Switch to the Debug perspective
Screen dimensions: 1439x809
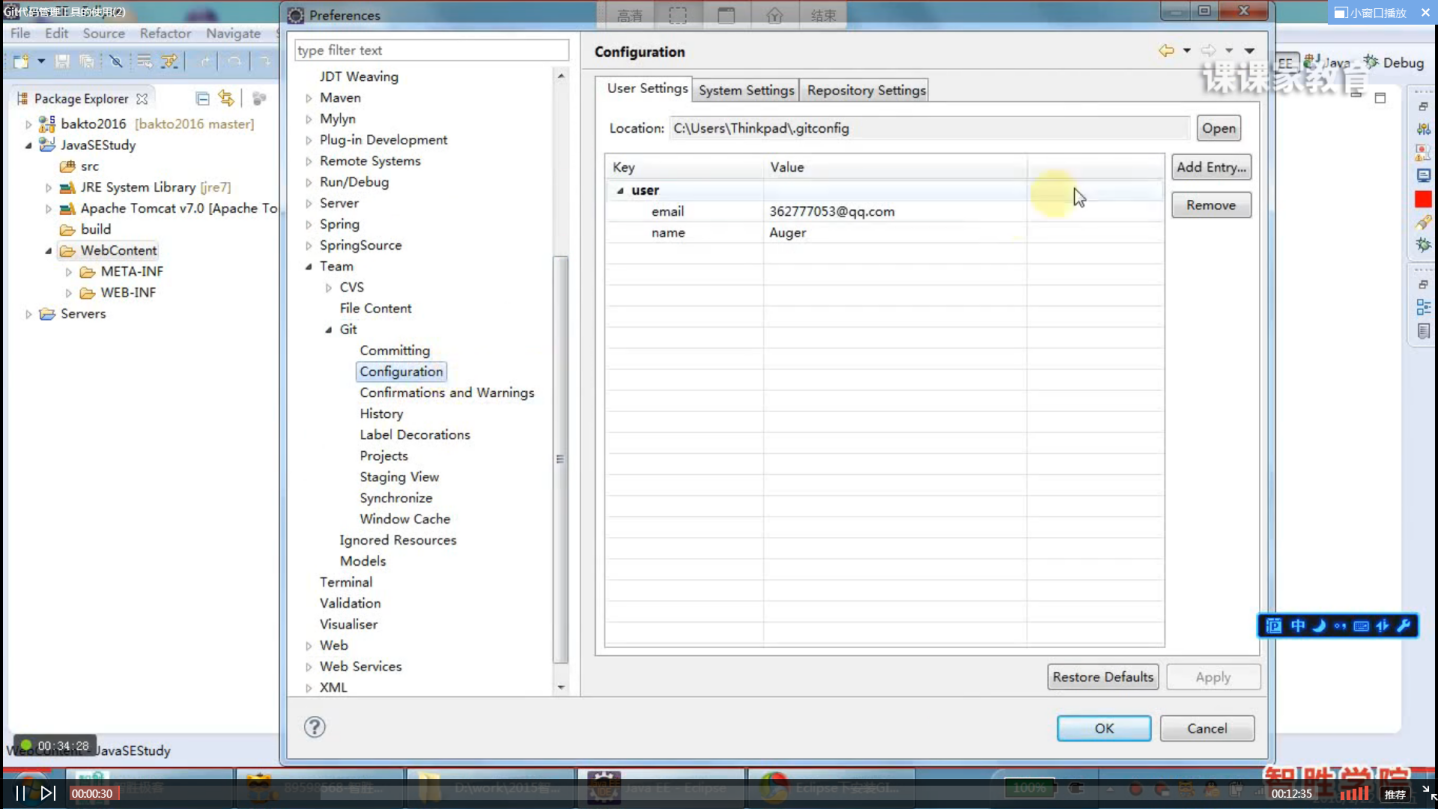tap(1394, 62)
